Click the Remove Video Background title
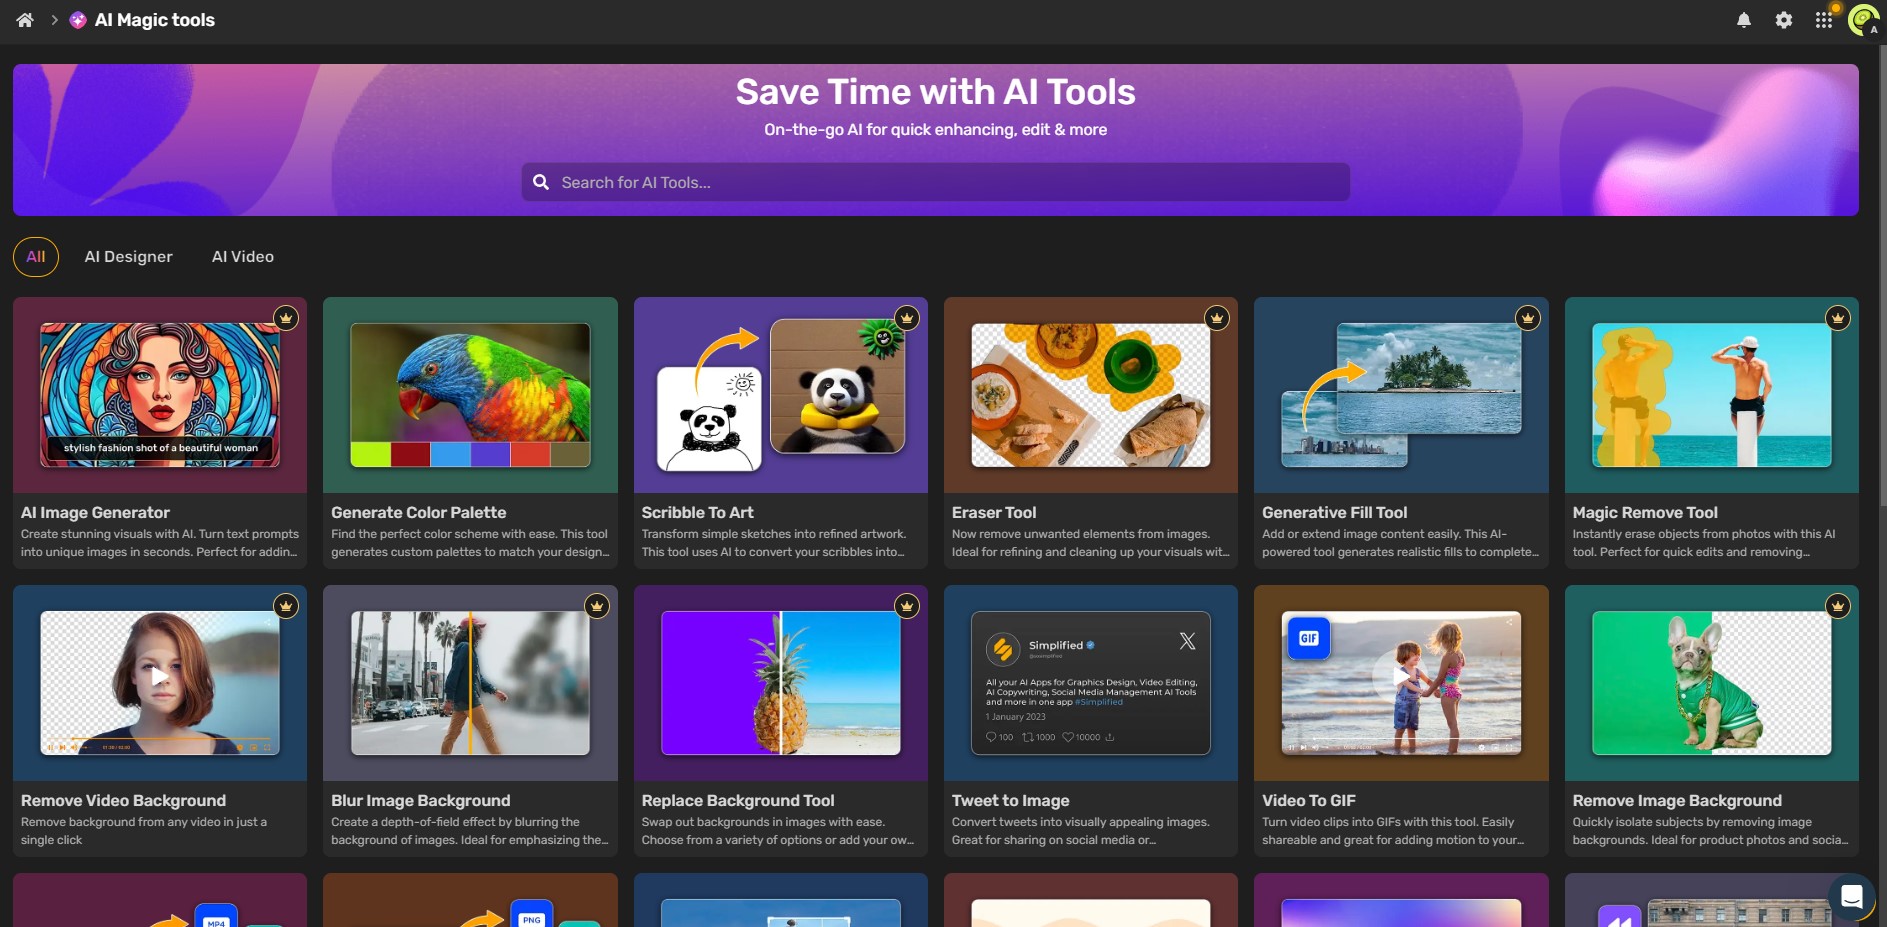 point(123,801)
